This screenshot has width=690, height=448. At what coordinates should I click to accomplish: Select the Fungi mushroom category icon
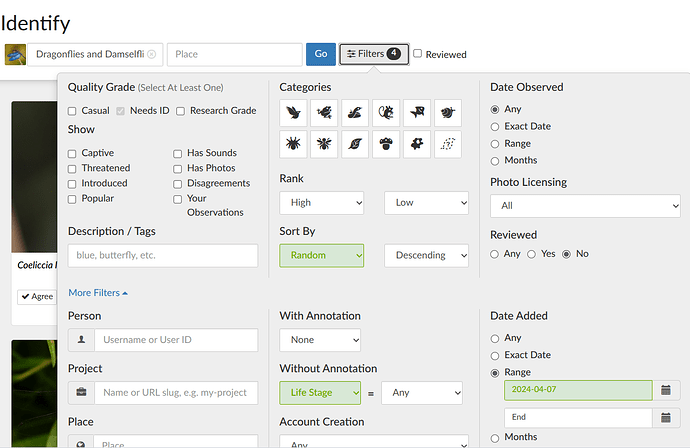[x=386, y=145]
